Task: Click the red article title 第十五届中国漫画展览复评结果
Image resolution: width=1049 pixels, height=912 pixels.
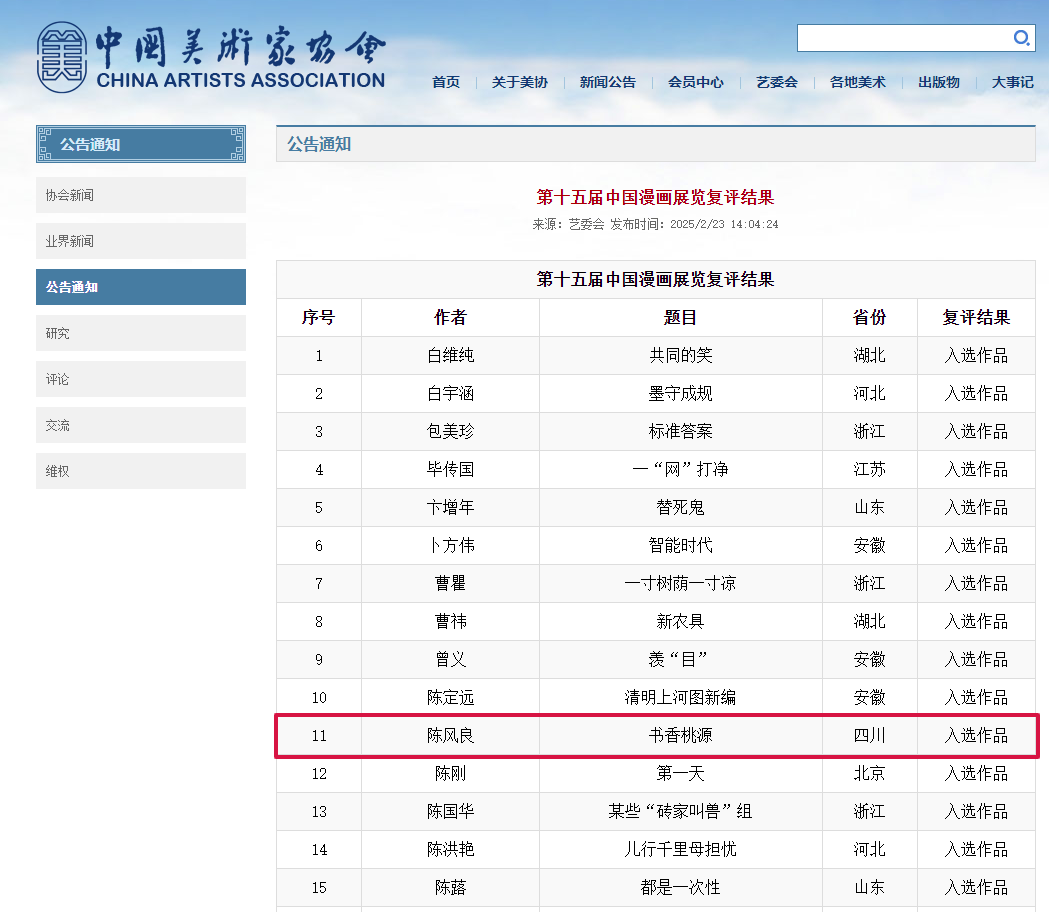Action: click(655, 197)
